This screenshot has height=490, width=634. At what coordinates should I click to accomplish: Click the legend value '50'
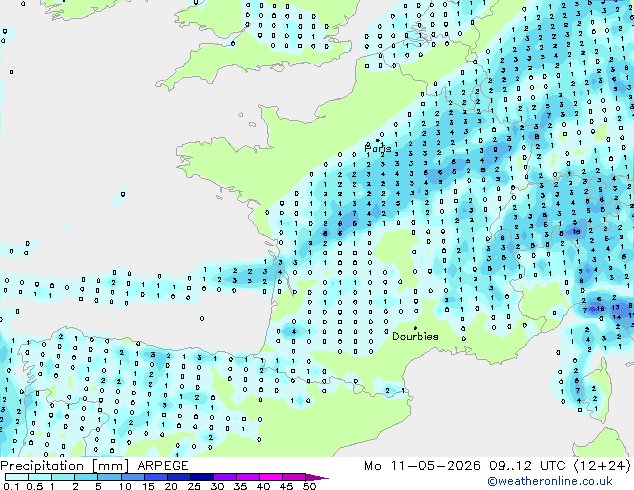309,486
